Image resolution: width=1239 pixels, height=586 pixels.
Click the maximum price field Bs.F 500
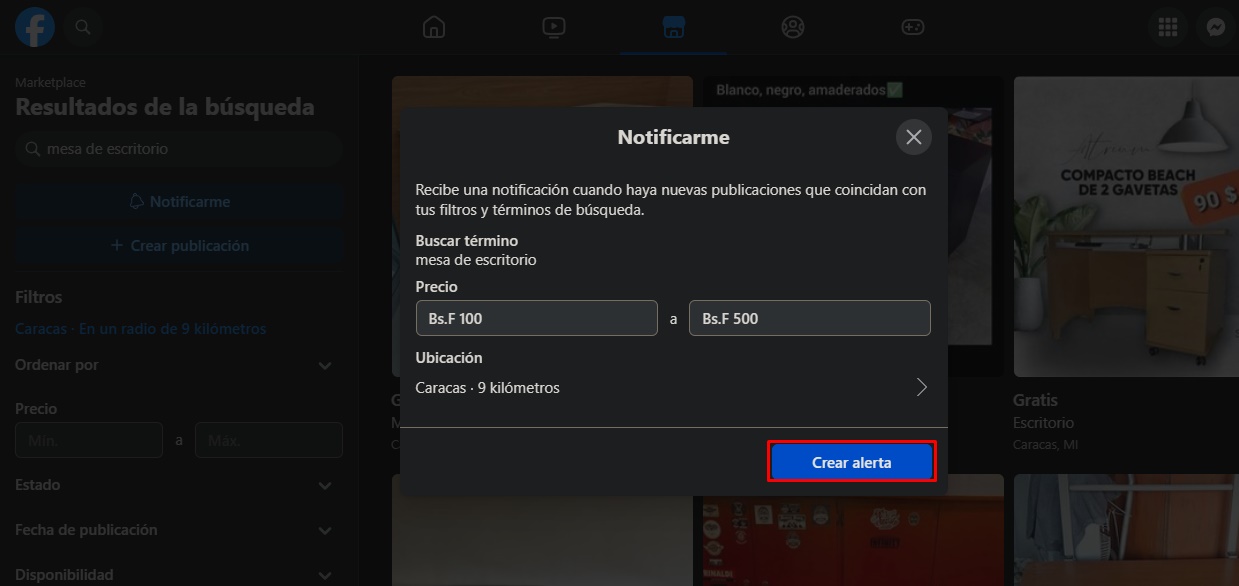[810, 318]
